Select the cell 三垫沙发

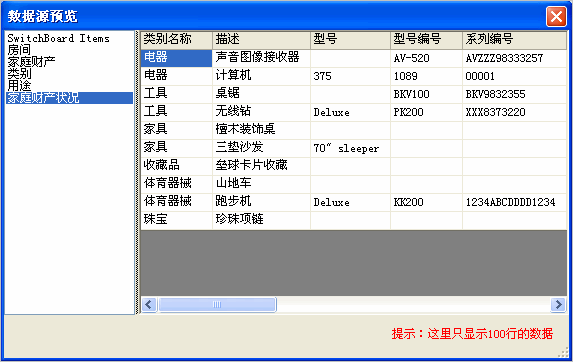coord(261,148)
